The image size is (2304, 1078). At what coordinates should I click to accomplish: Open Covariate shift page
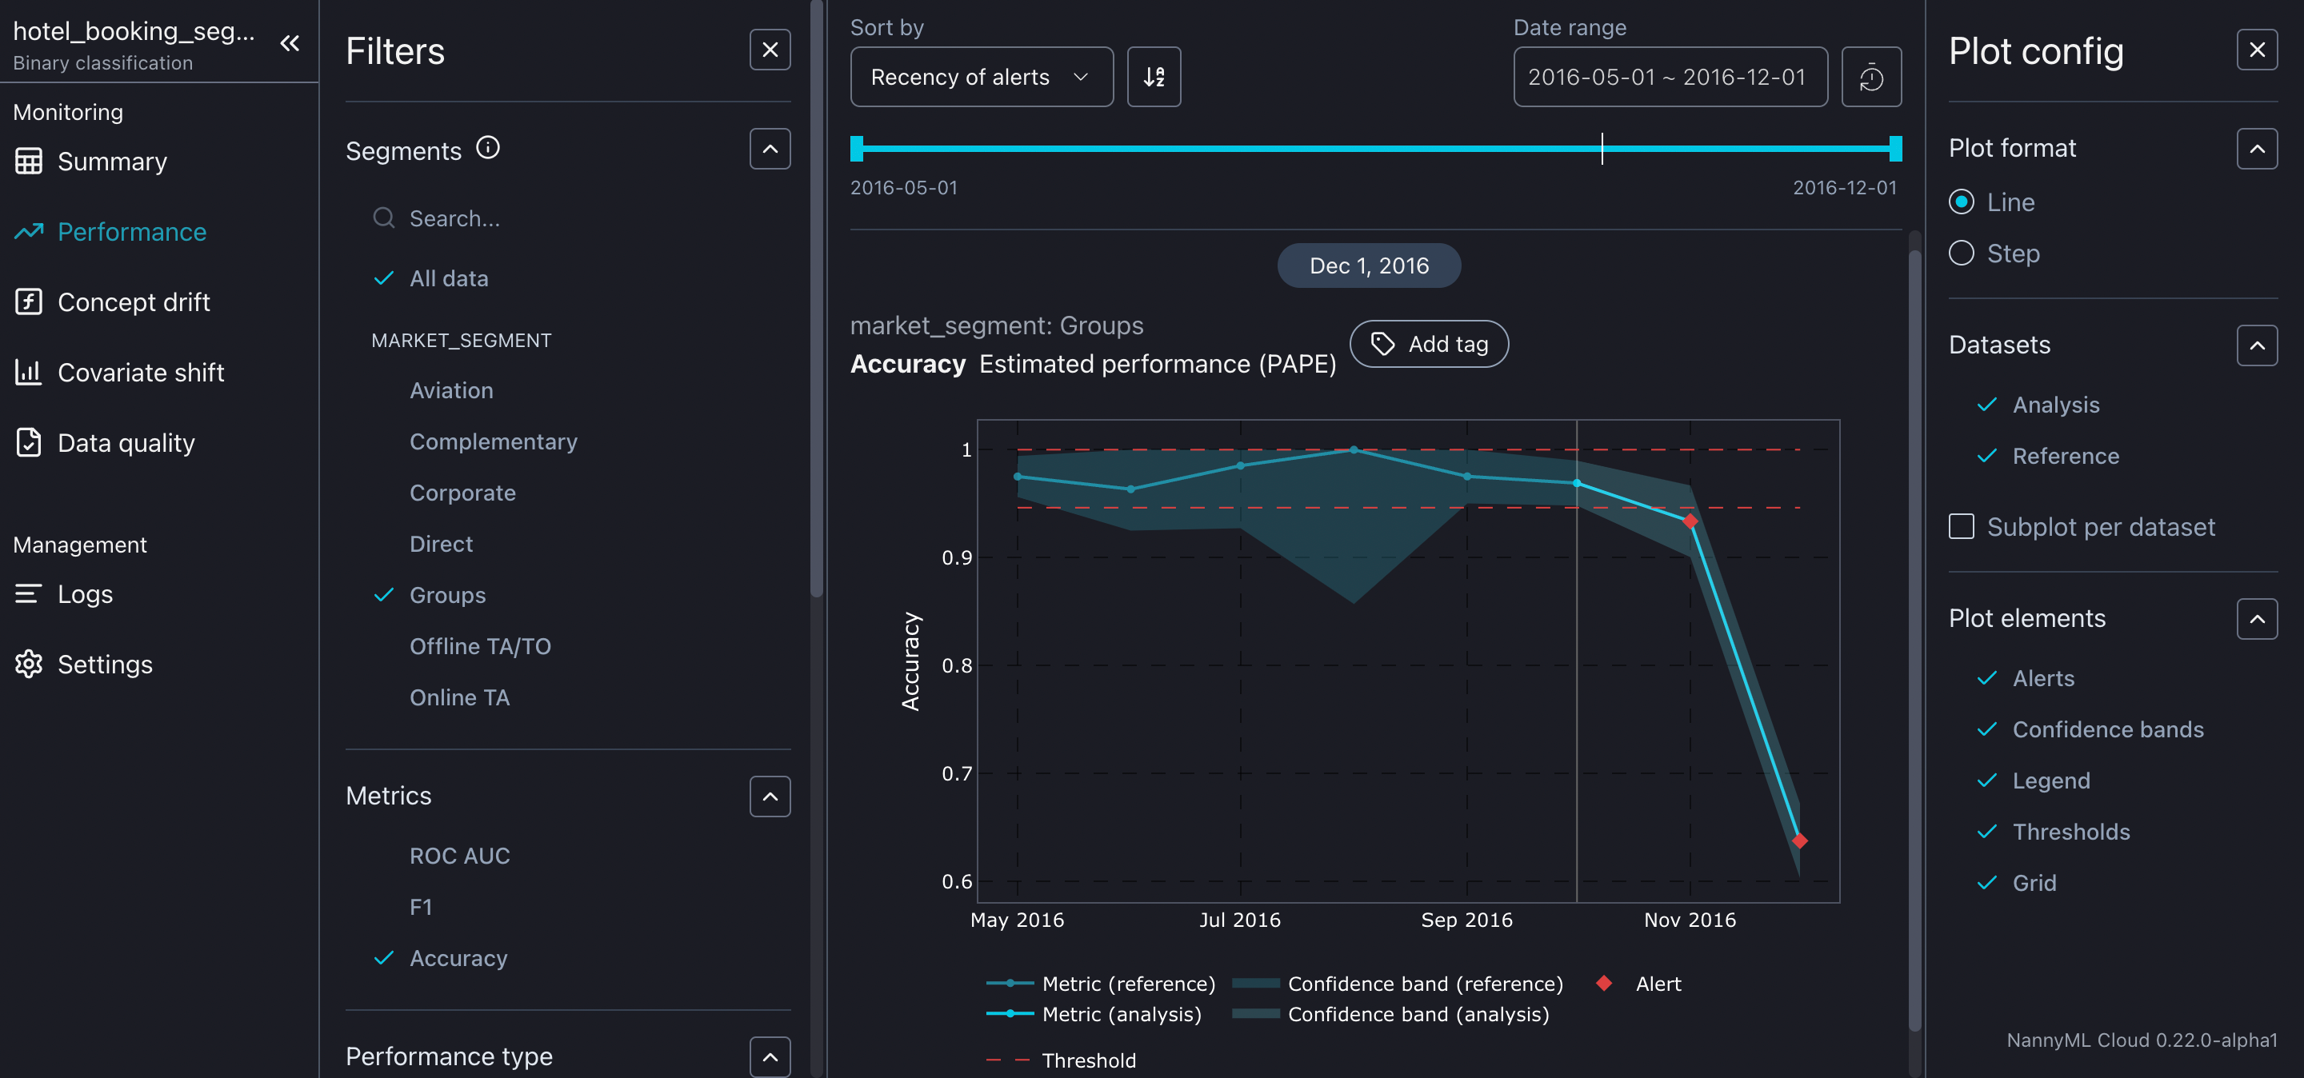pos(140,372)
